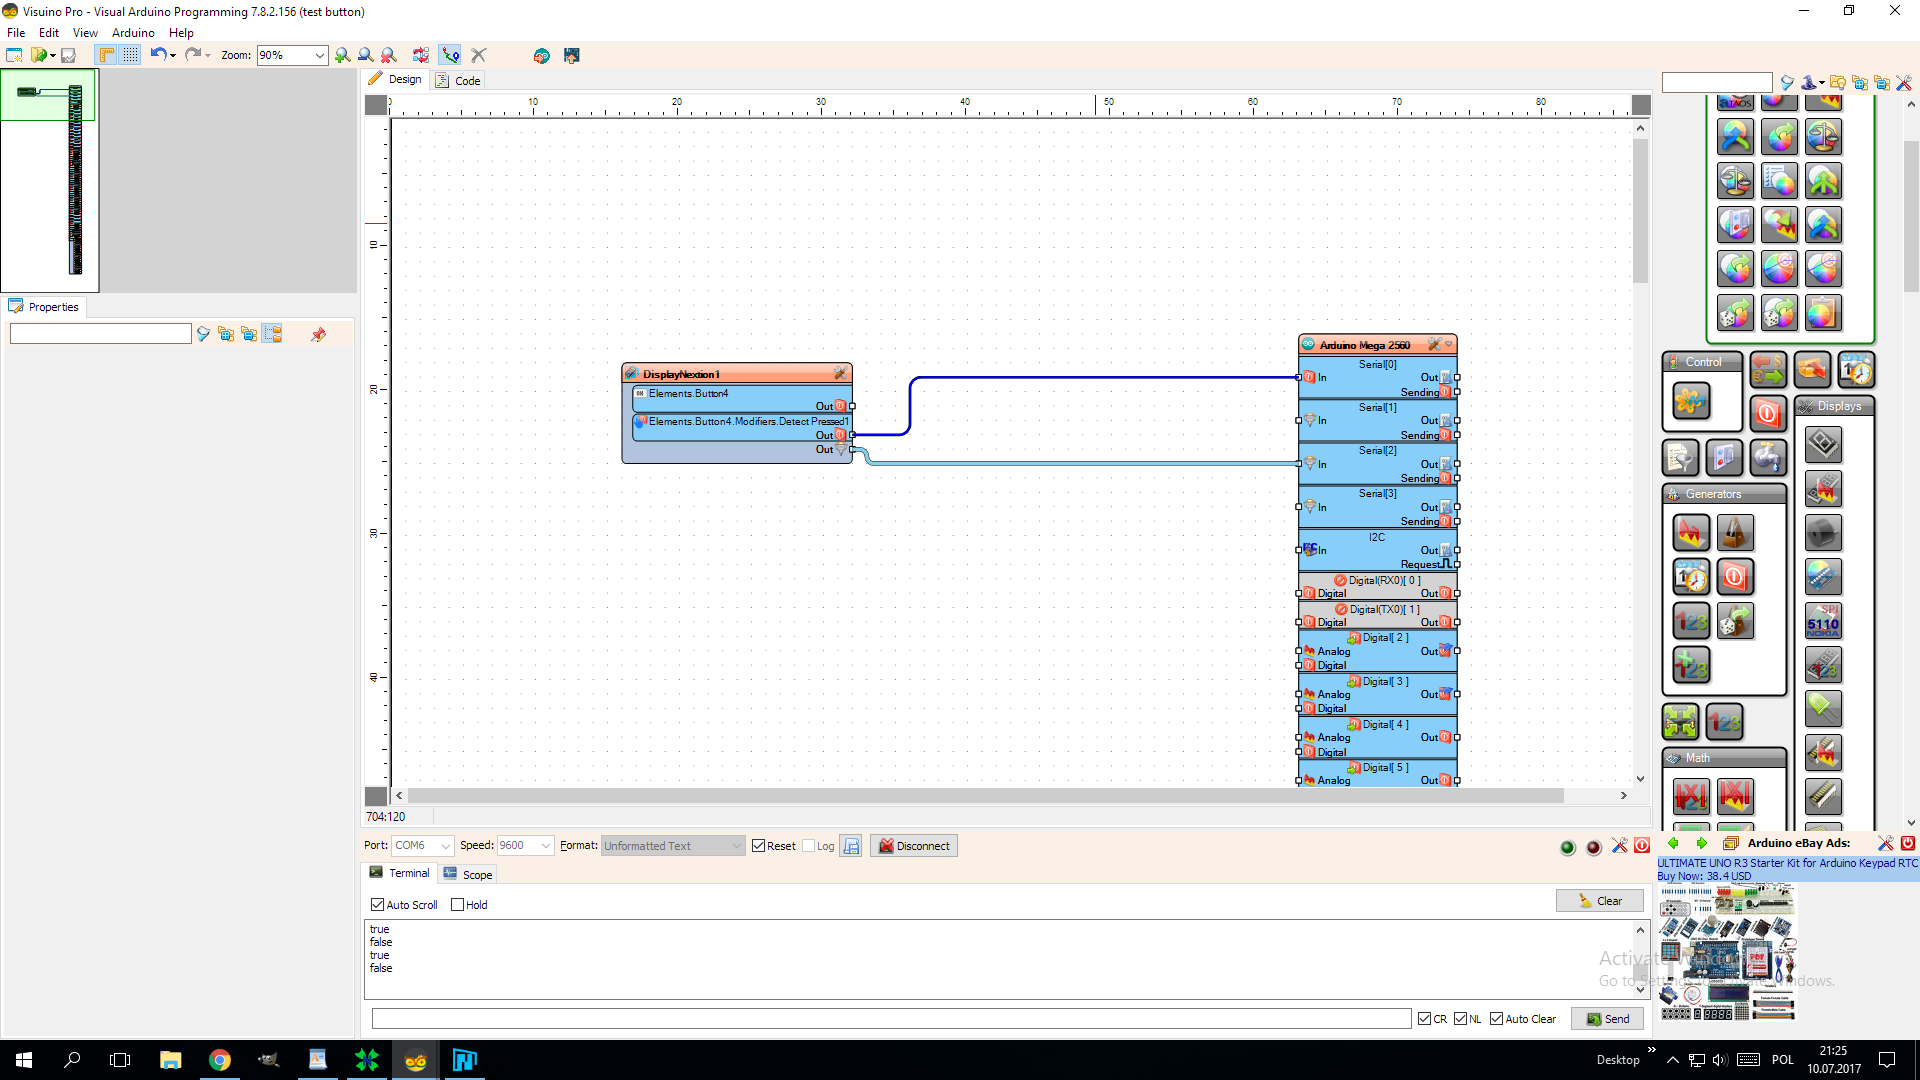Click the Nokia 5110 display component icon
1920x1080 pixels.
pyautogui.click(x=1823, y=621)
